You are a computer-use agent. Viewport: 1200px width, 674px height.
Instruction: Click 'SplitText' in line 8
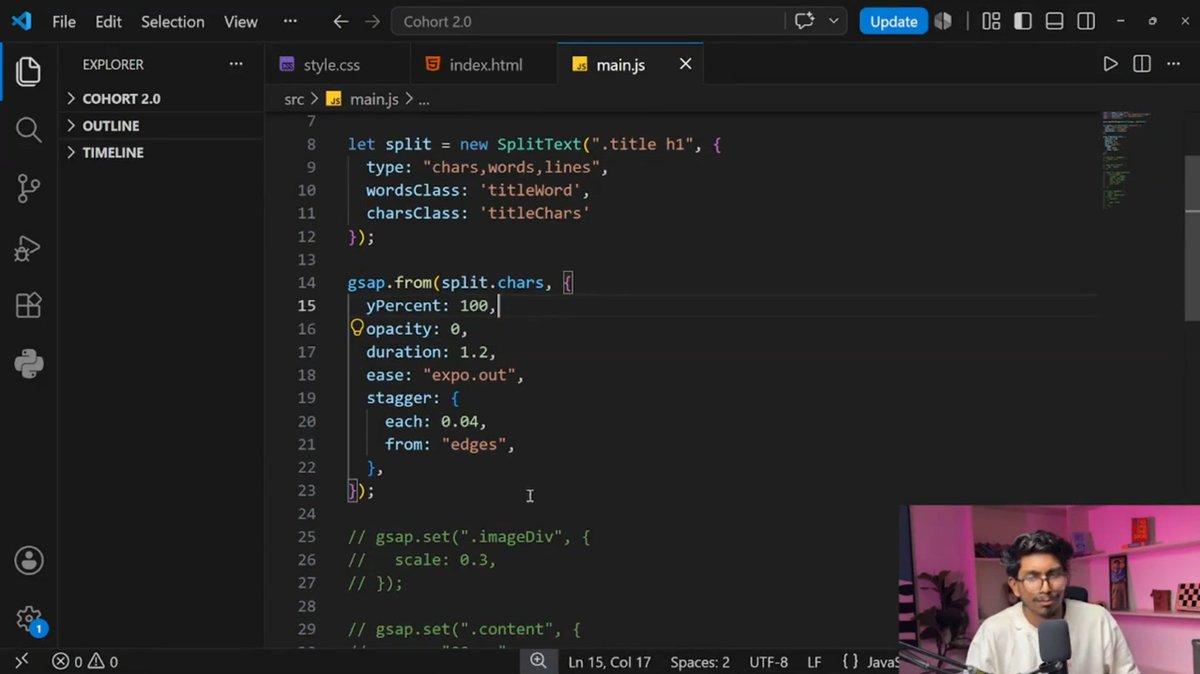click(539, 144)
